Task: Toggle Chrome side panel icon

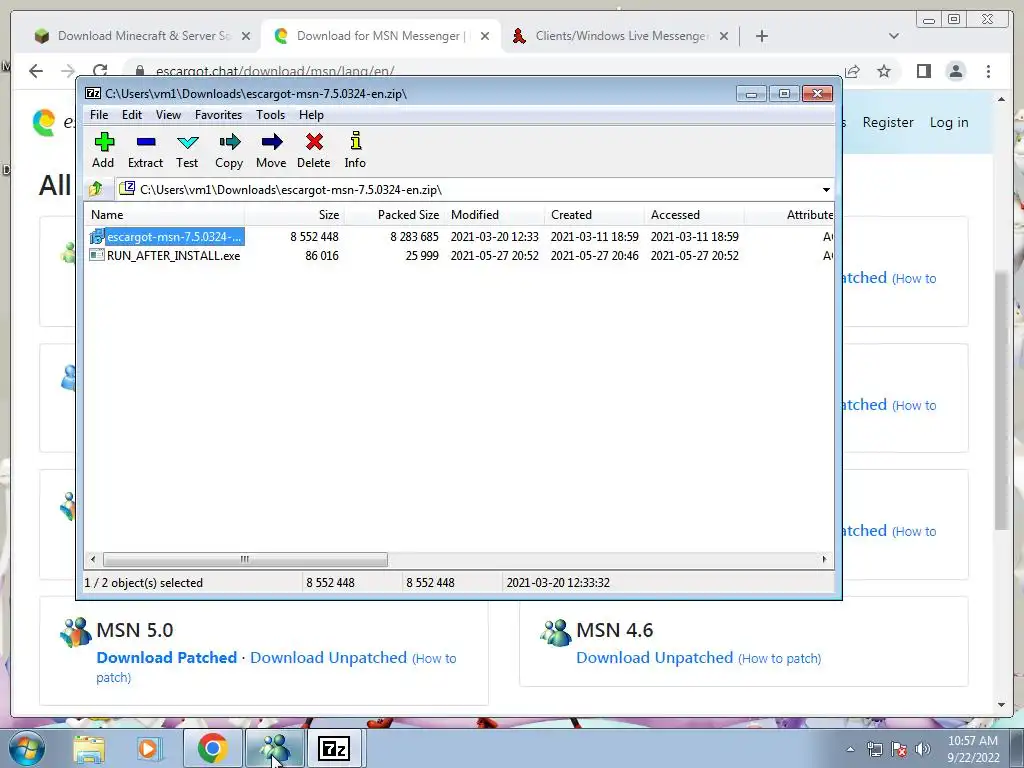Action: click(x=923, y=71)
